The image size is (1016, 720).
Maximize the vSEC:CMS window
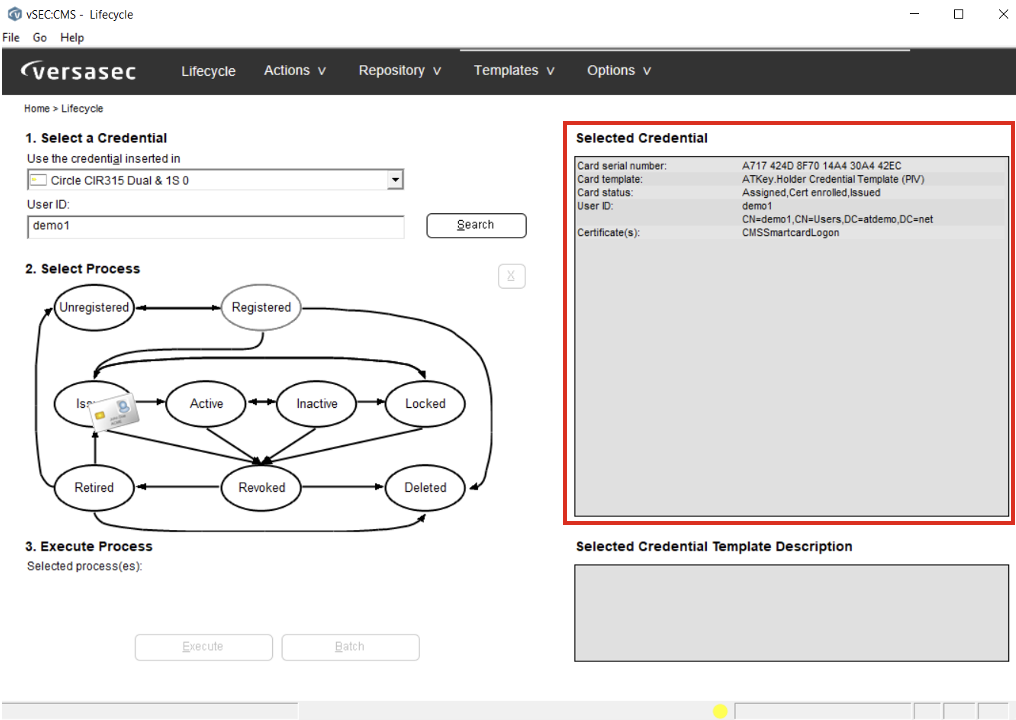click(x=958, y=14)
